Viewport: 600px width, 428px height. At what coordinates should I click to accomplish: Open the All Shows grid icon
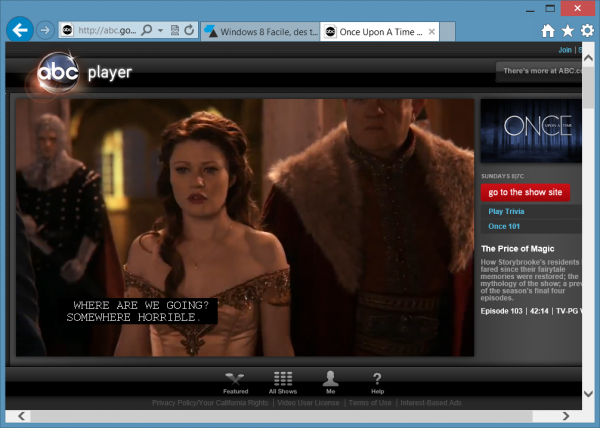283,382
